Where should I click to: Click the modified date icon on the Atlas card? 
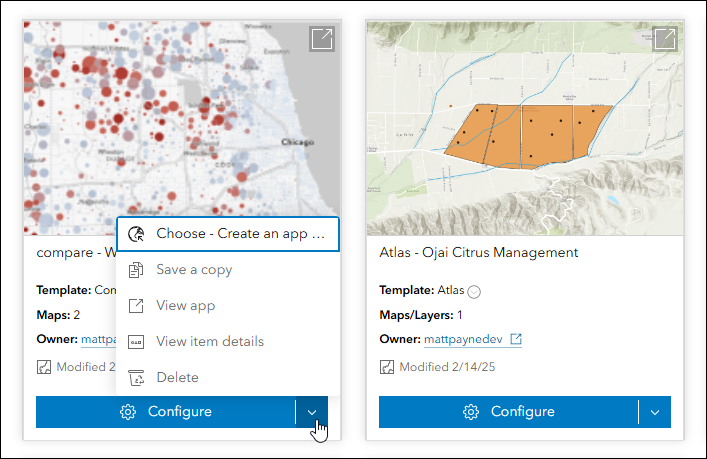[x=387, y=367]
